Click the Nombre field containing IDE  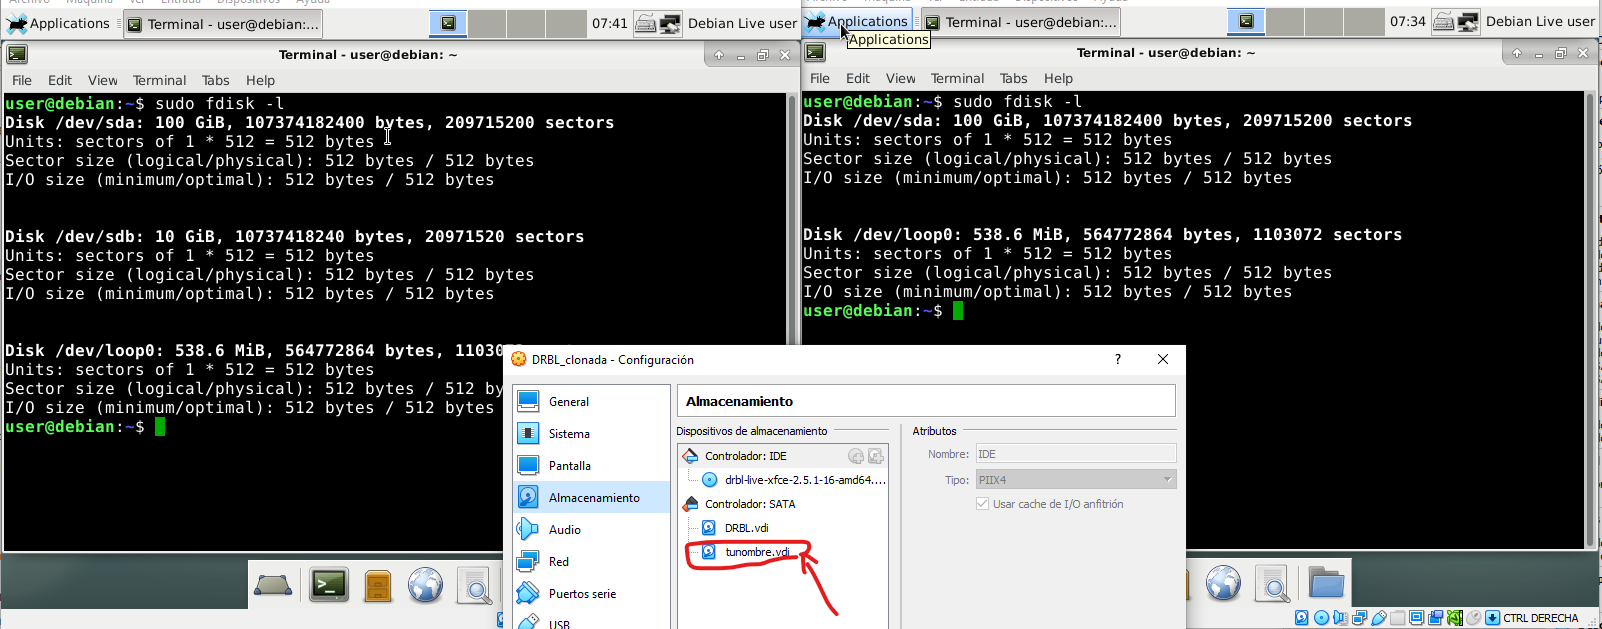pos(1075,454)
